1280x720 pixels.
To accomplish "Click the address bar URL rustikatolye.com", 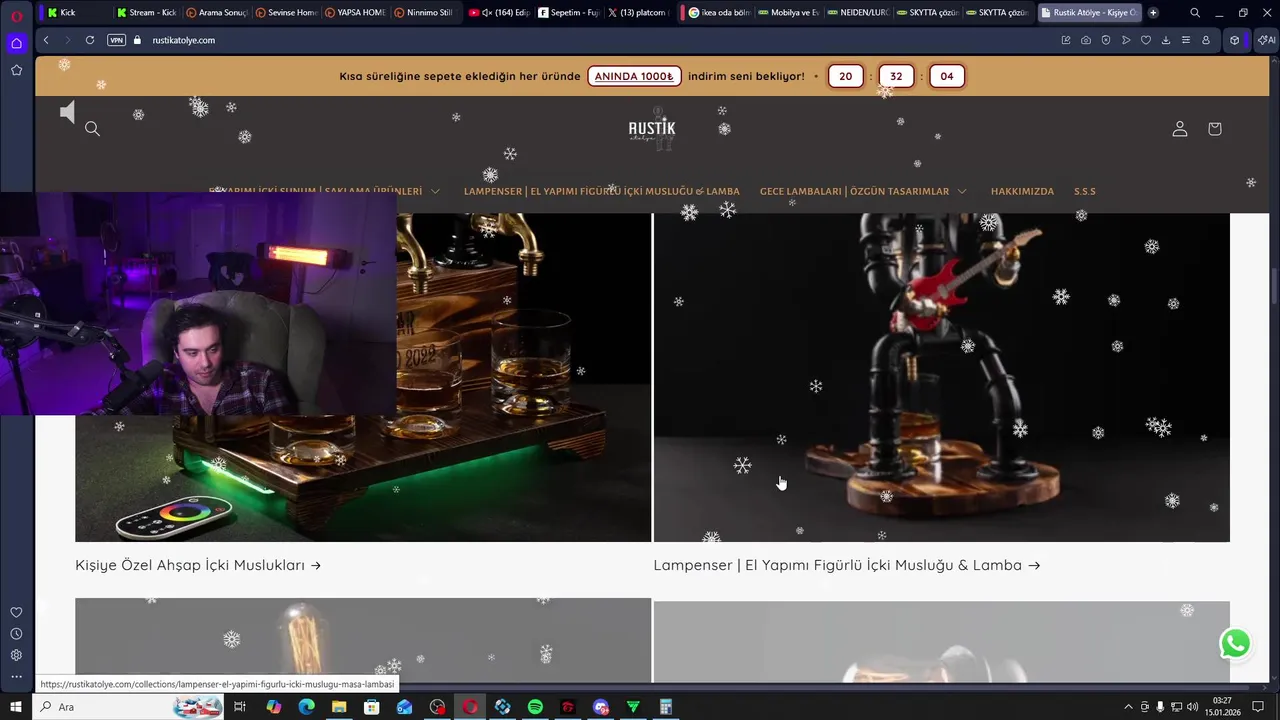I will pos(183,40).
